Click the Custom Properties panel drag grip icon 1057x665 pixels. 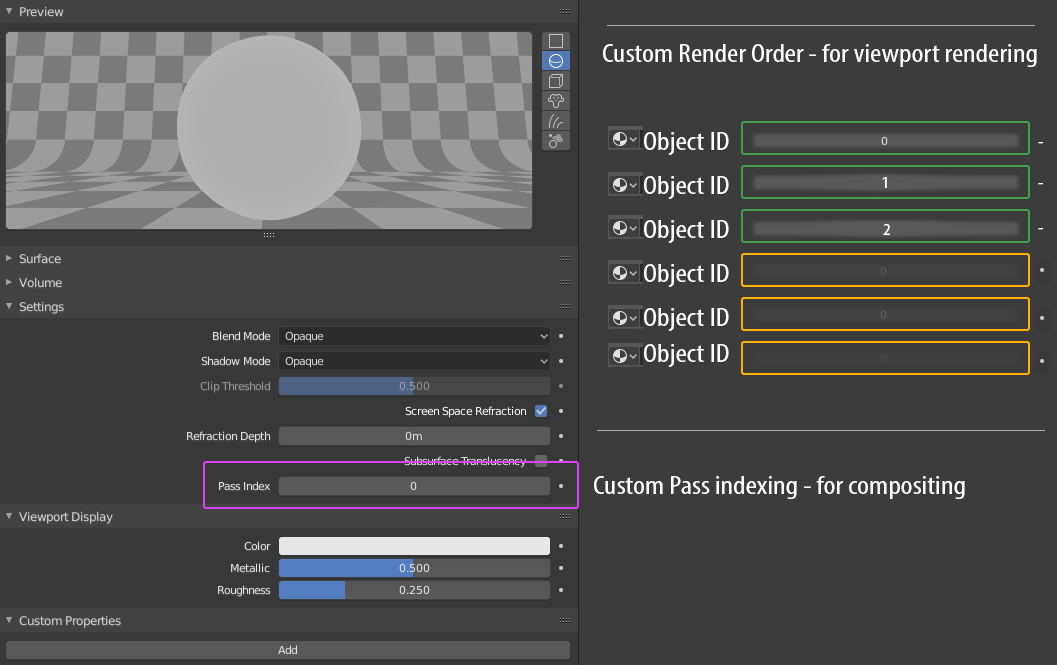click(x=565, y=620)
